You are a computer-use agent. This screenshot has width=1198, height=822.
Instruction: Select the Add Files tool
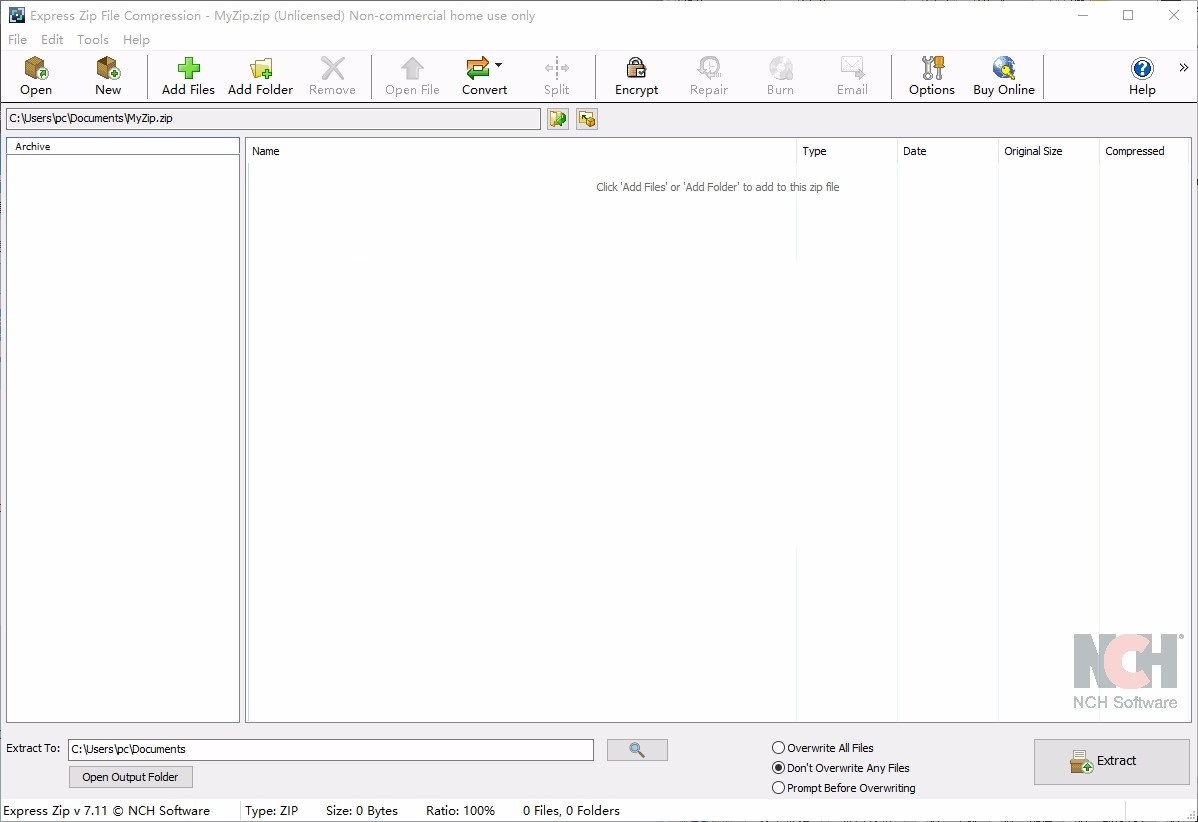187,75
